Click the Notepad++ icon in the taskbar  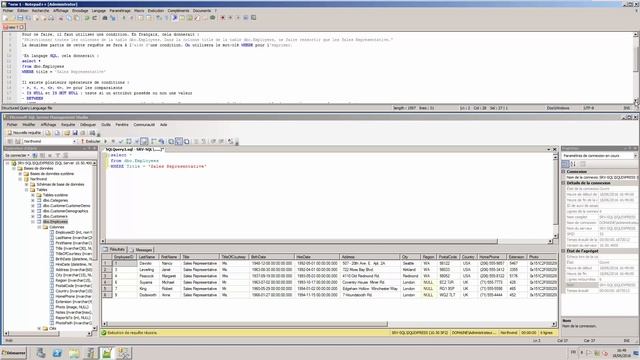(107, 353)
